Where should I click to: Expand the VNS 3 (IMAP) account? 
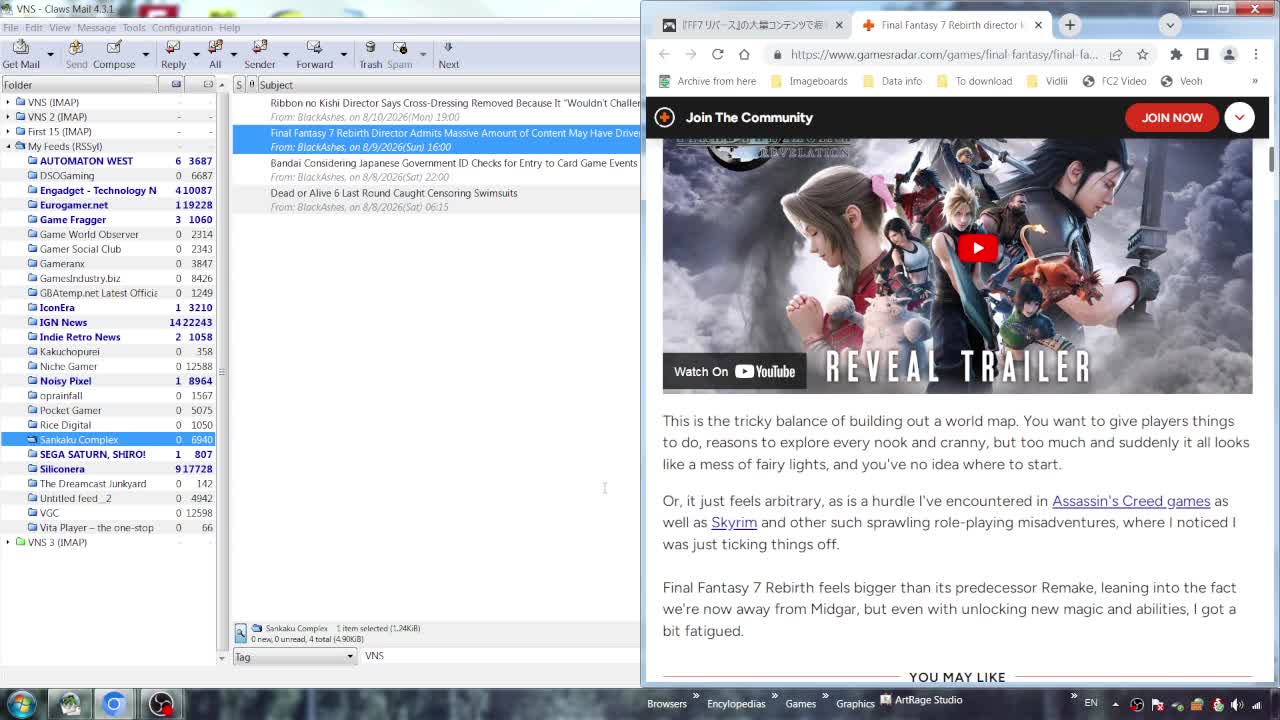(x=8, y=542)
